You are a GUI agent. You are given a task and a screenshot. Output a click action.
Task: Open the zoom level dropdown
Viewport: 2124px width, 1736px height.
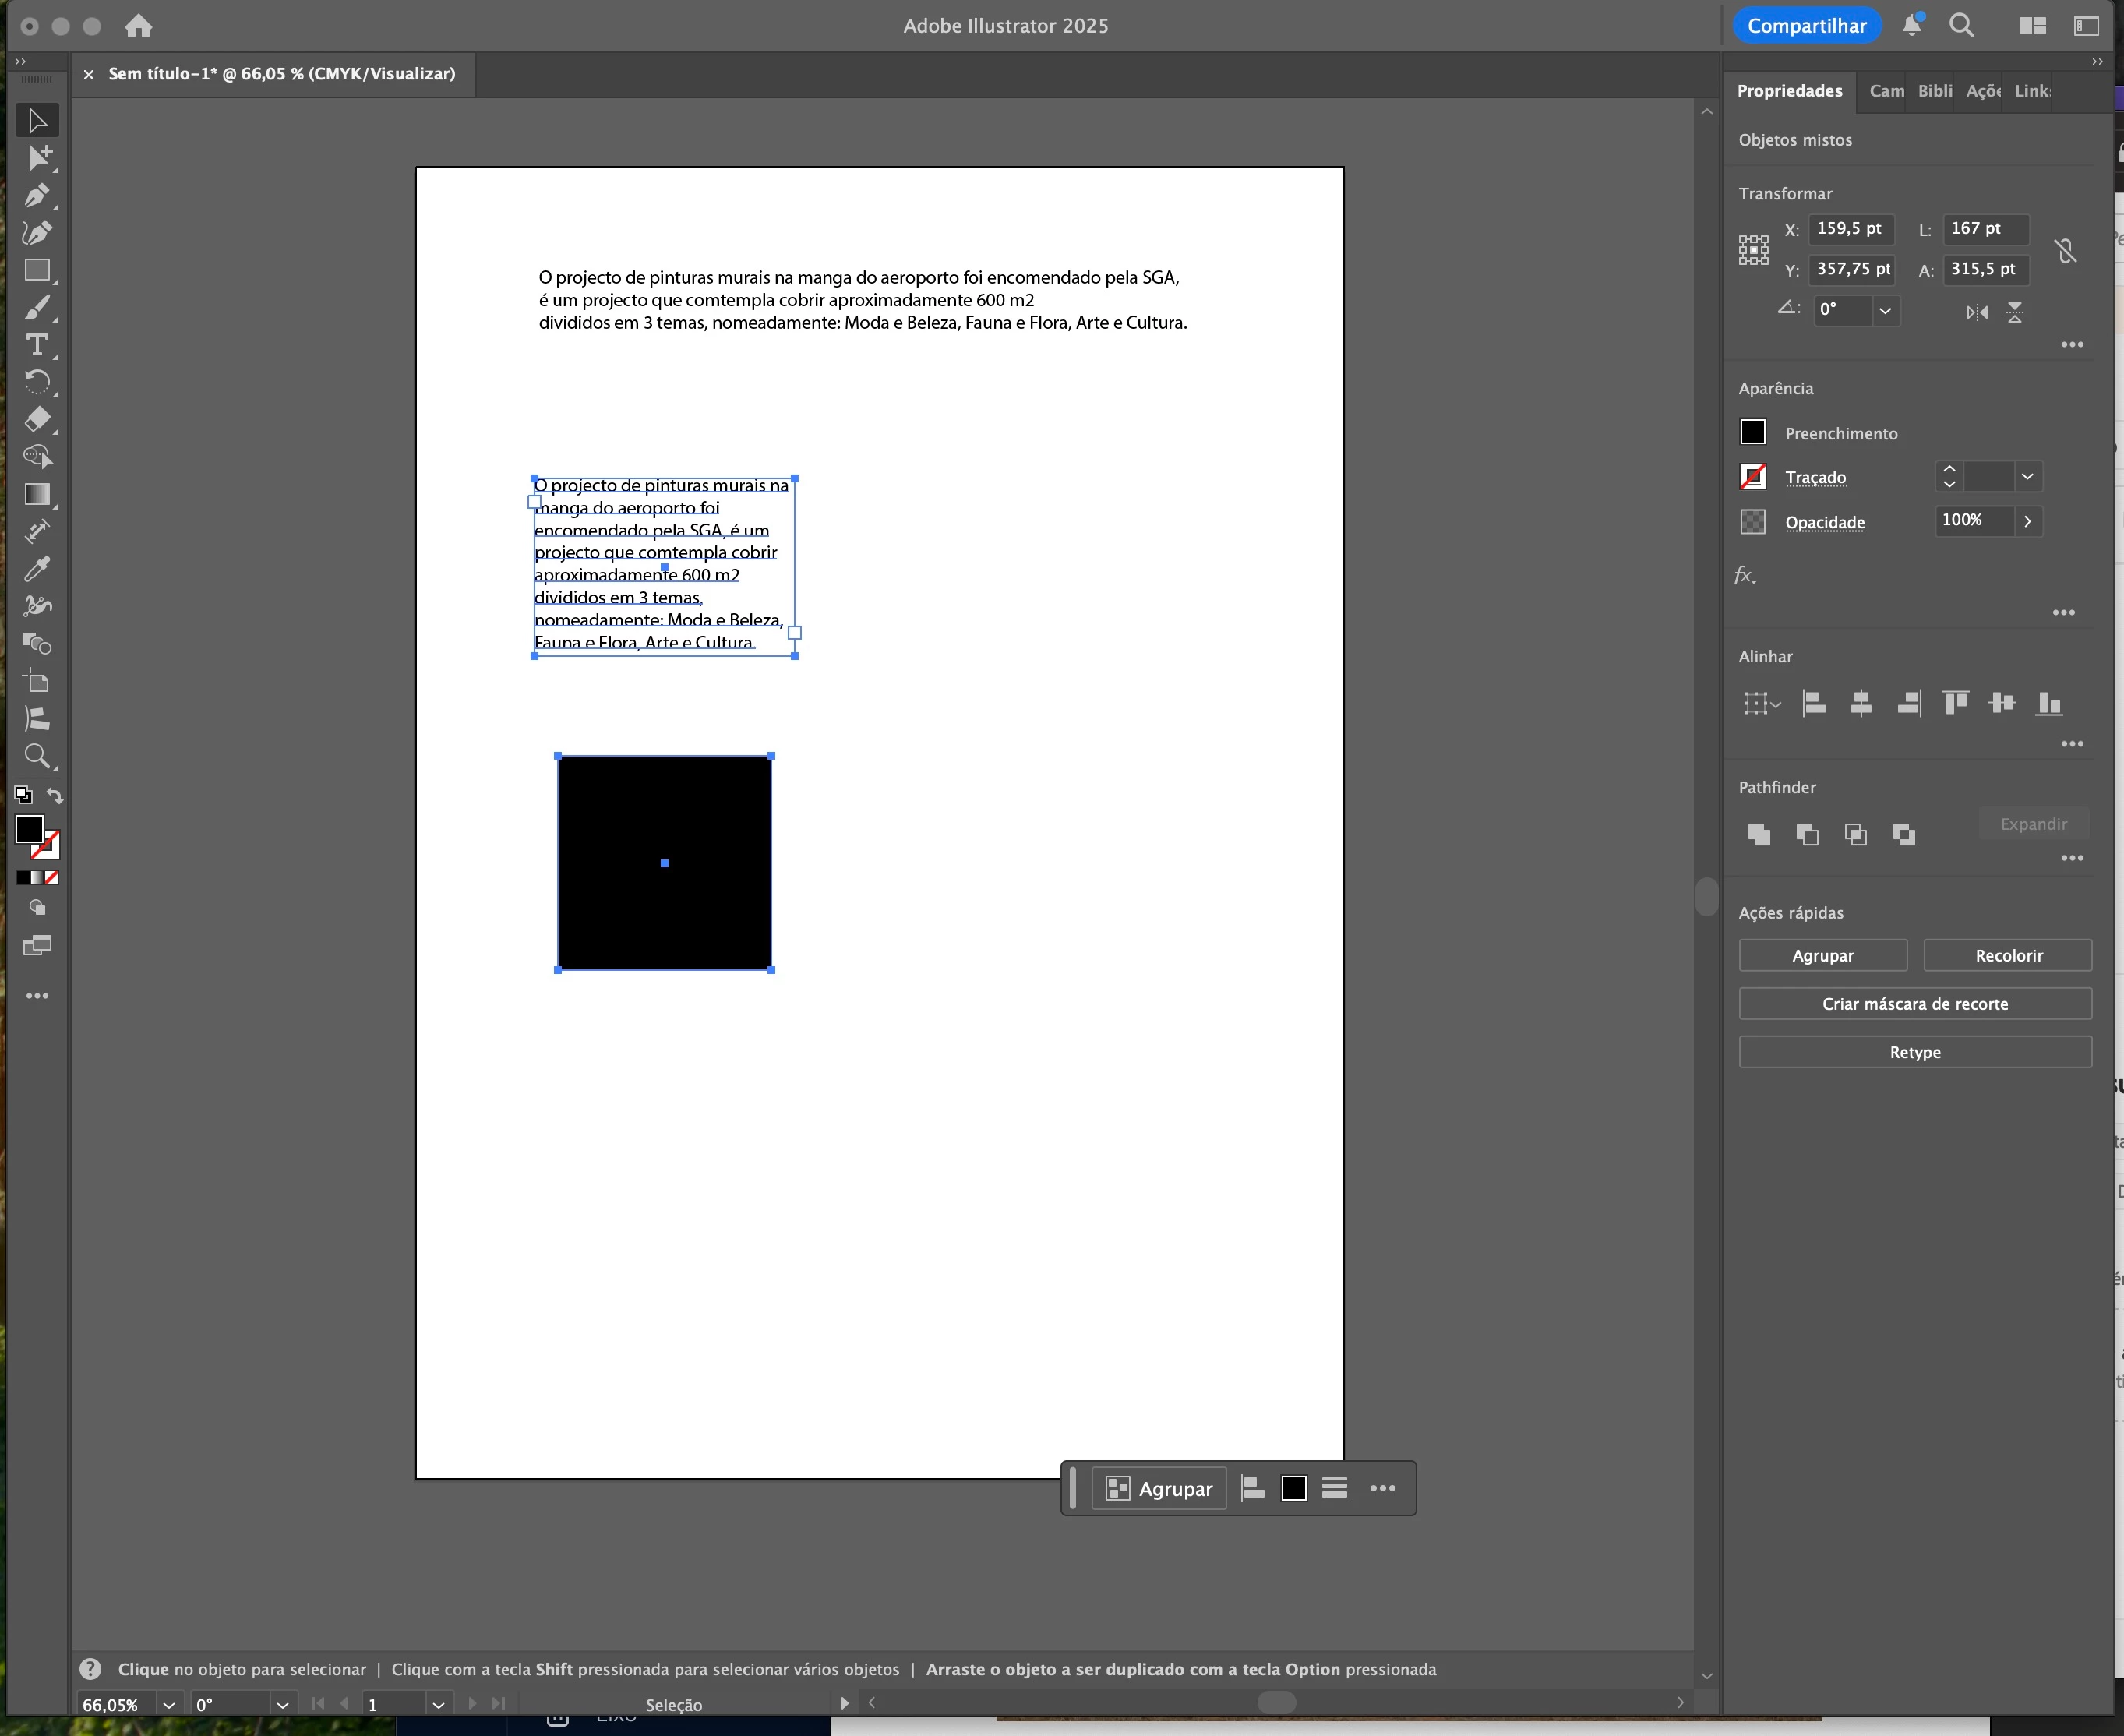pos(169,1705)
